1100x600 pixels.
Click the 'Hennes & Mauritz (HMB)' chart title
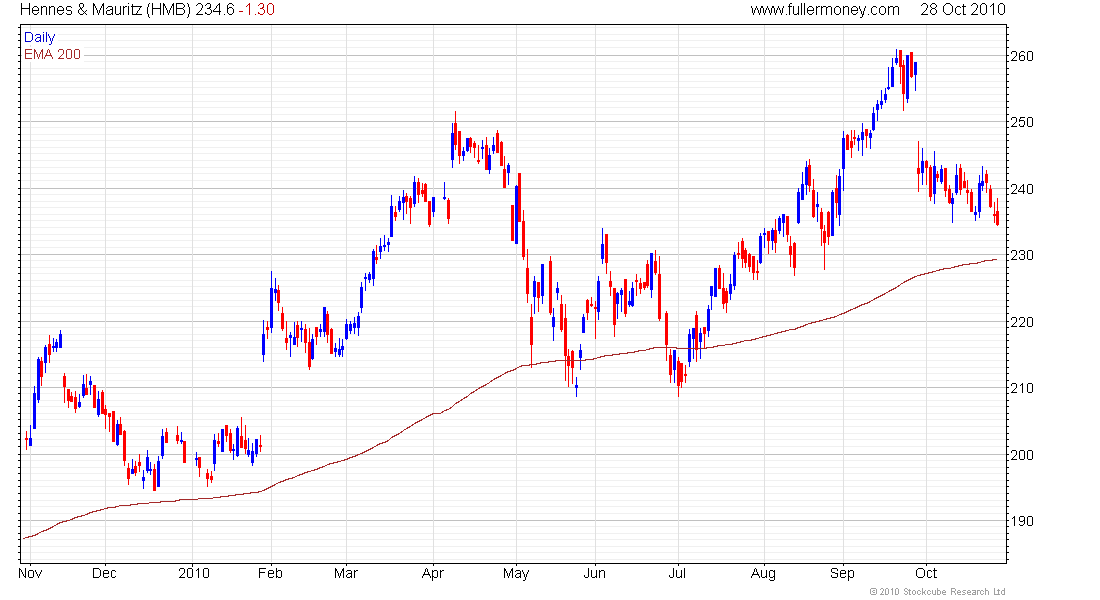(x=105, y=10)
